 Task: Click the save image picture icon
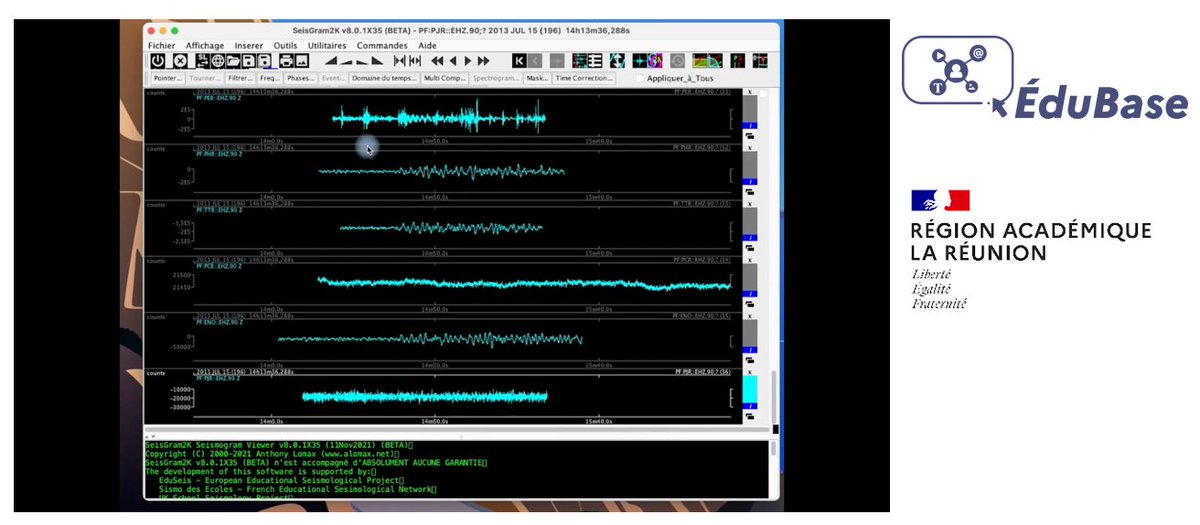[x=302, y=61]
